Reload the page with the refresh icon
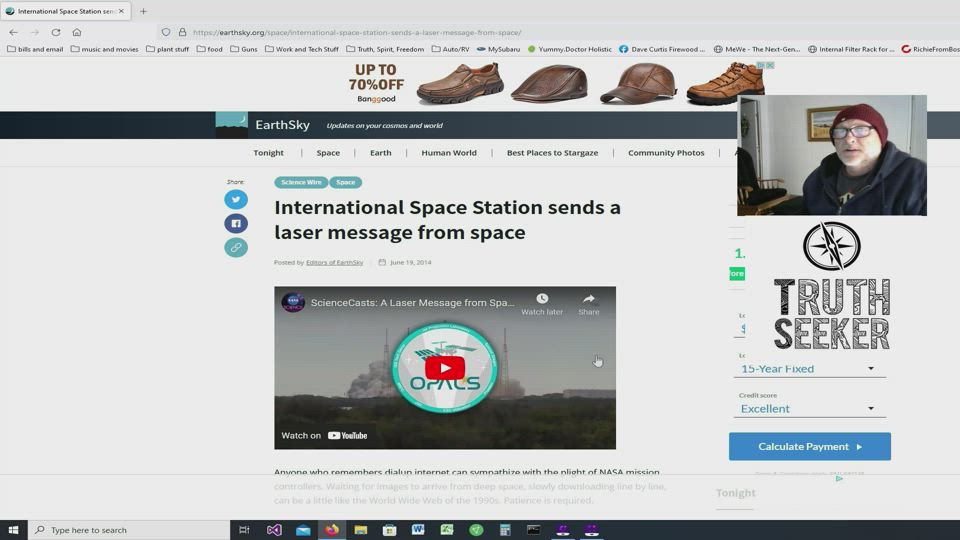The height and width of the screenshot is (540, 960). [56, 32]
